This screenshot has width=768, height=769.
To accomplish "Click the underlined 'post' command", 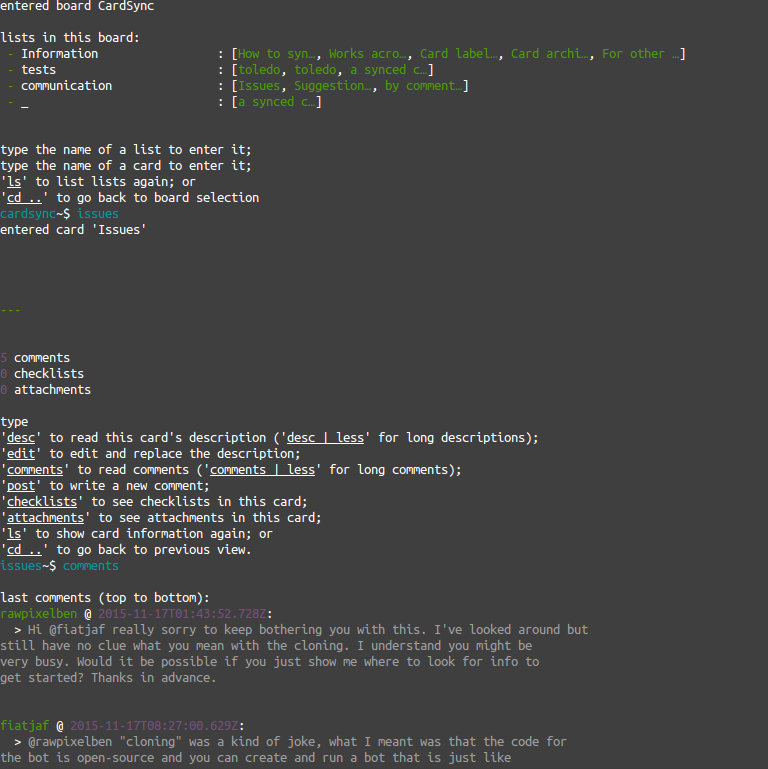I will [21, 486].
